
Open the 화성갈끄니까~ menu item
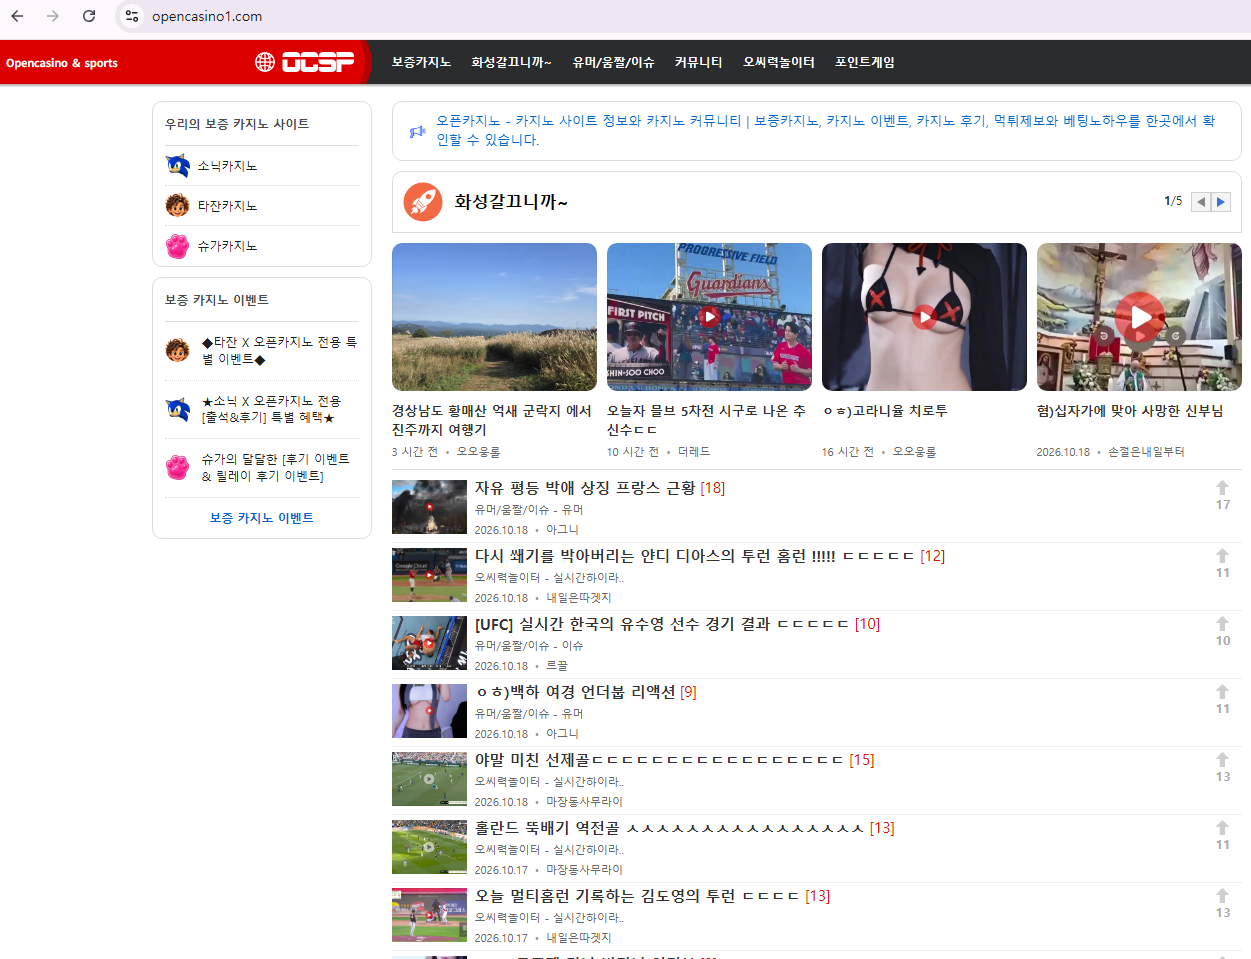click(511, 62)
